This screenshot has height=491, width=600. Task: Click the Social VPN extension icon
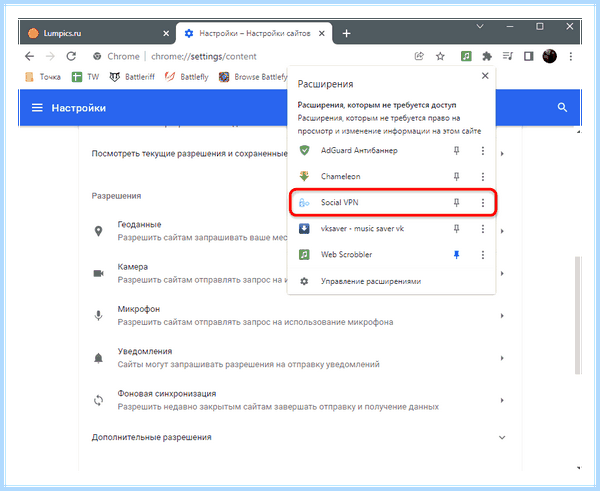[304, 202]
